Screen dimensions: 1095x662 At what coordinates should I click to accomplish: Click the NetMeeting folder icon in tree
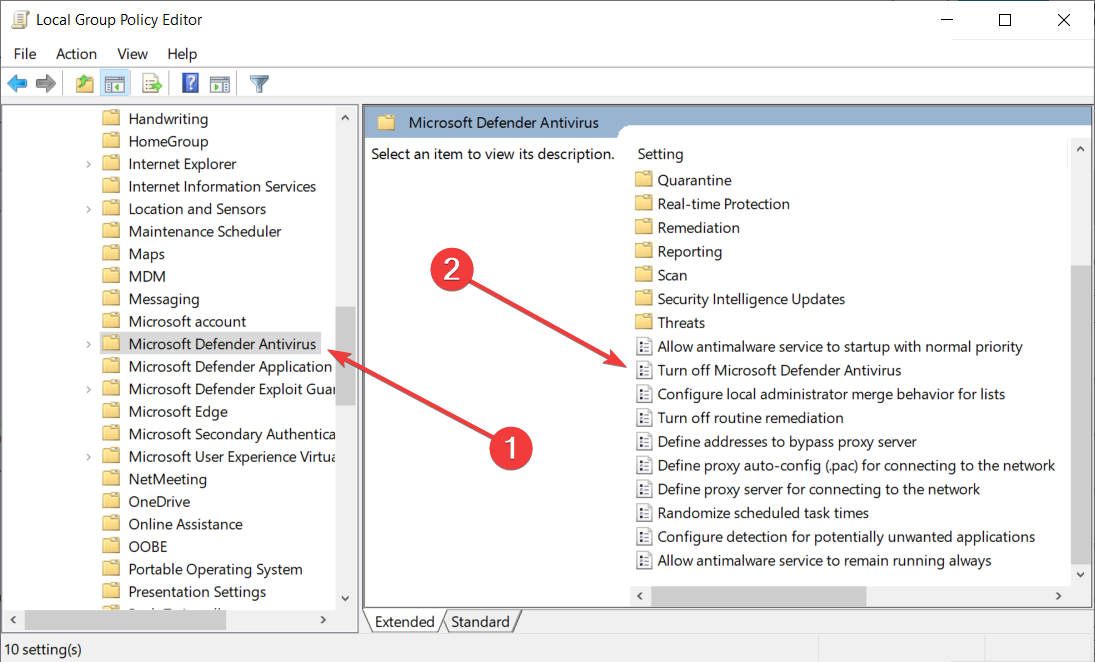[x=111, y=478]
